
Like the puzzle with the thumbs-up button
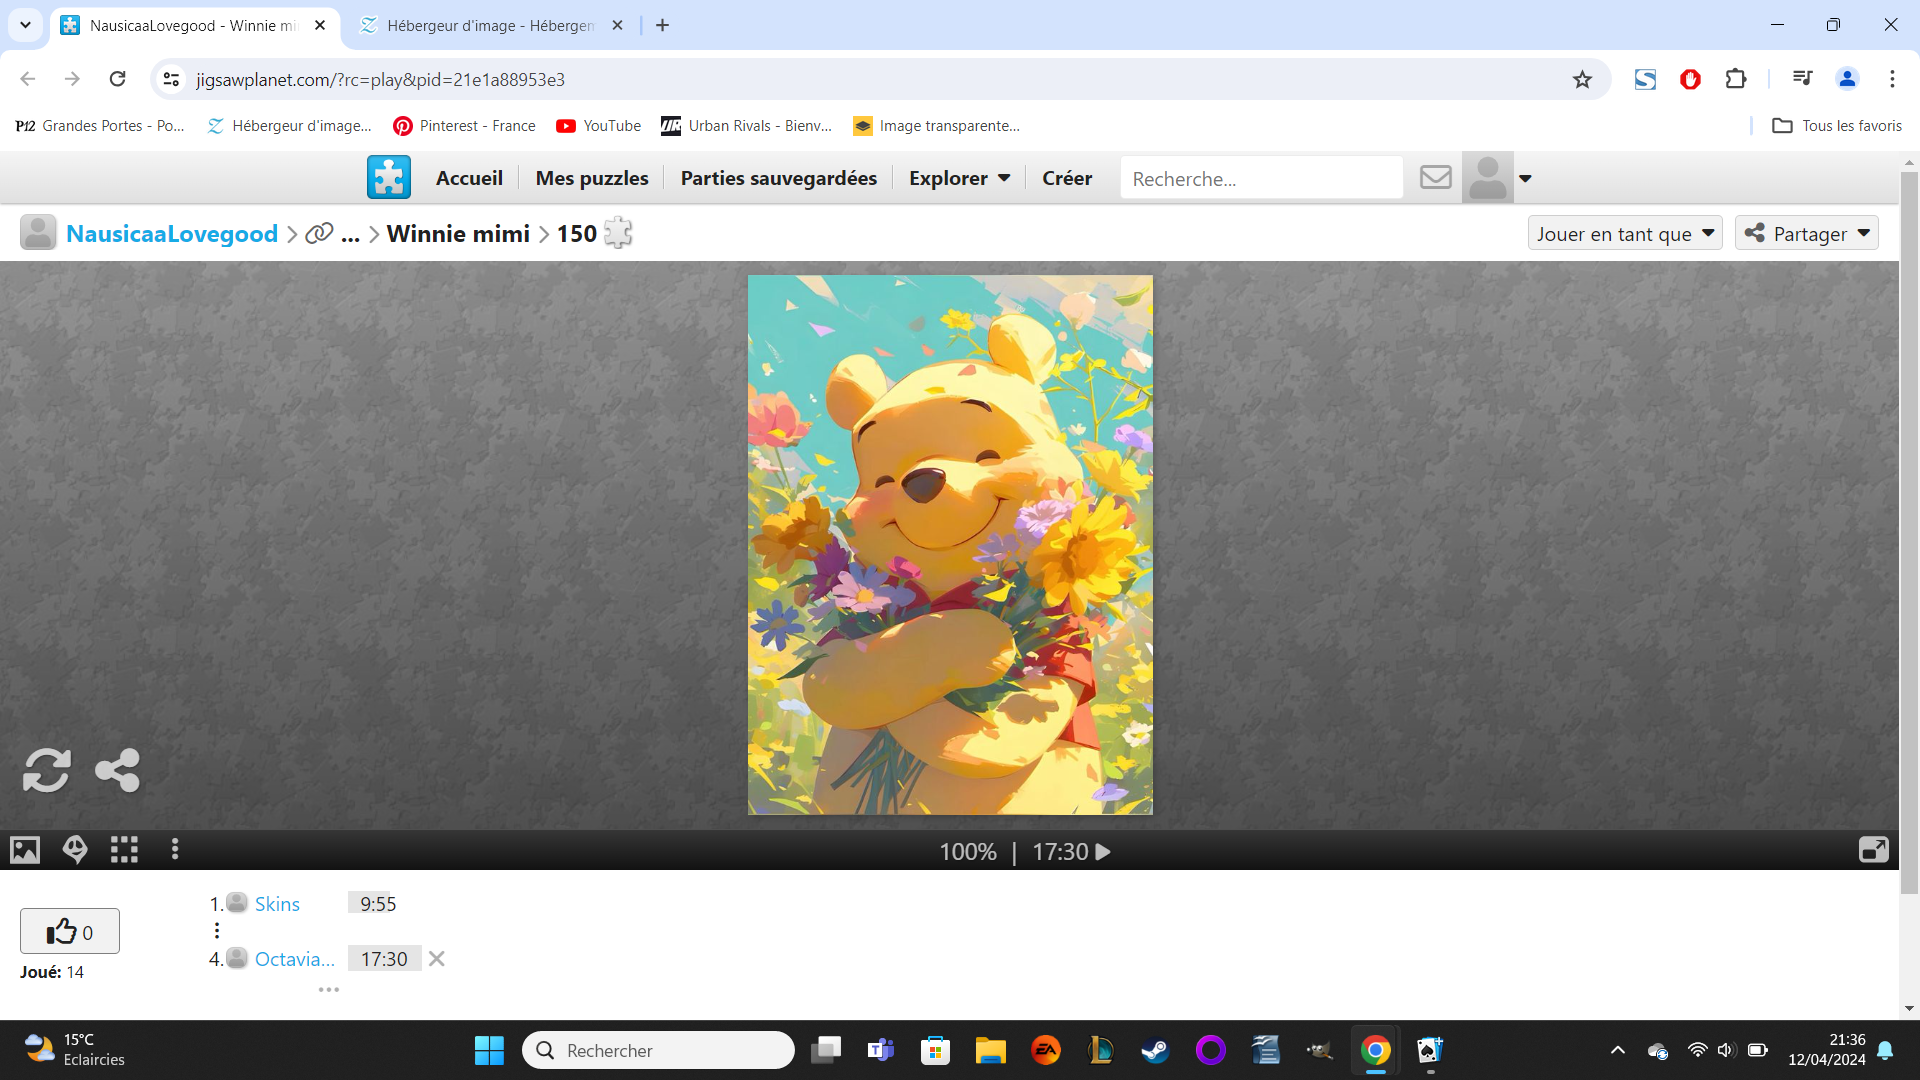[70, 932]
